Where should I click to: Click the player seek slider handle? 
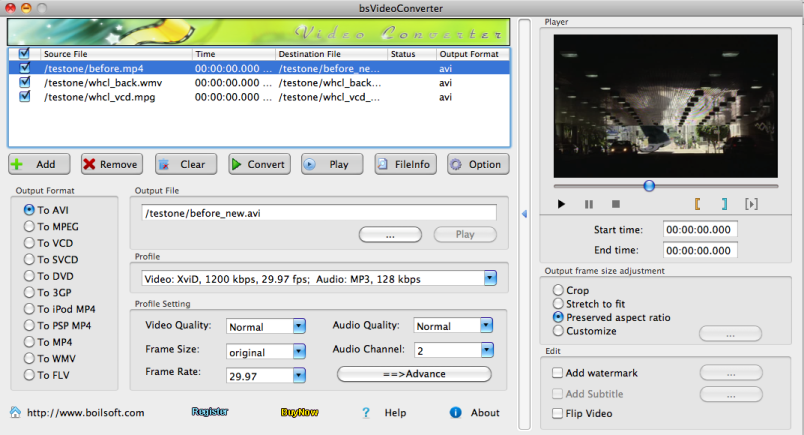point(649,185)
